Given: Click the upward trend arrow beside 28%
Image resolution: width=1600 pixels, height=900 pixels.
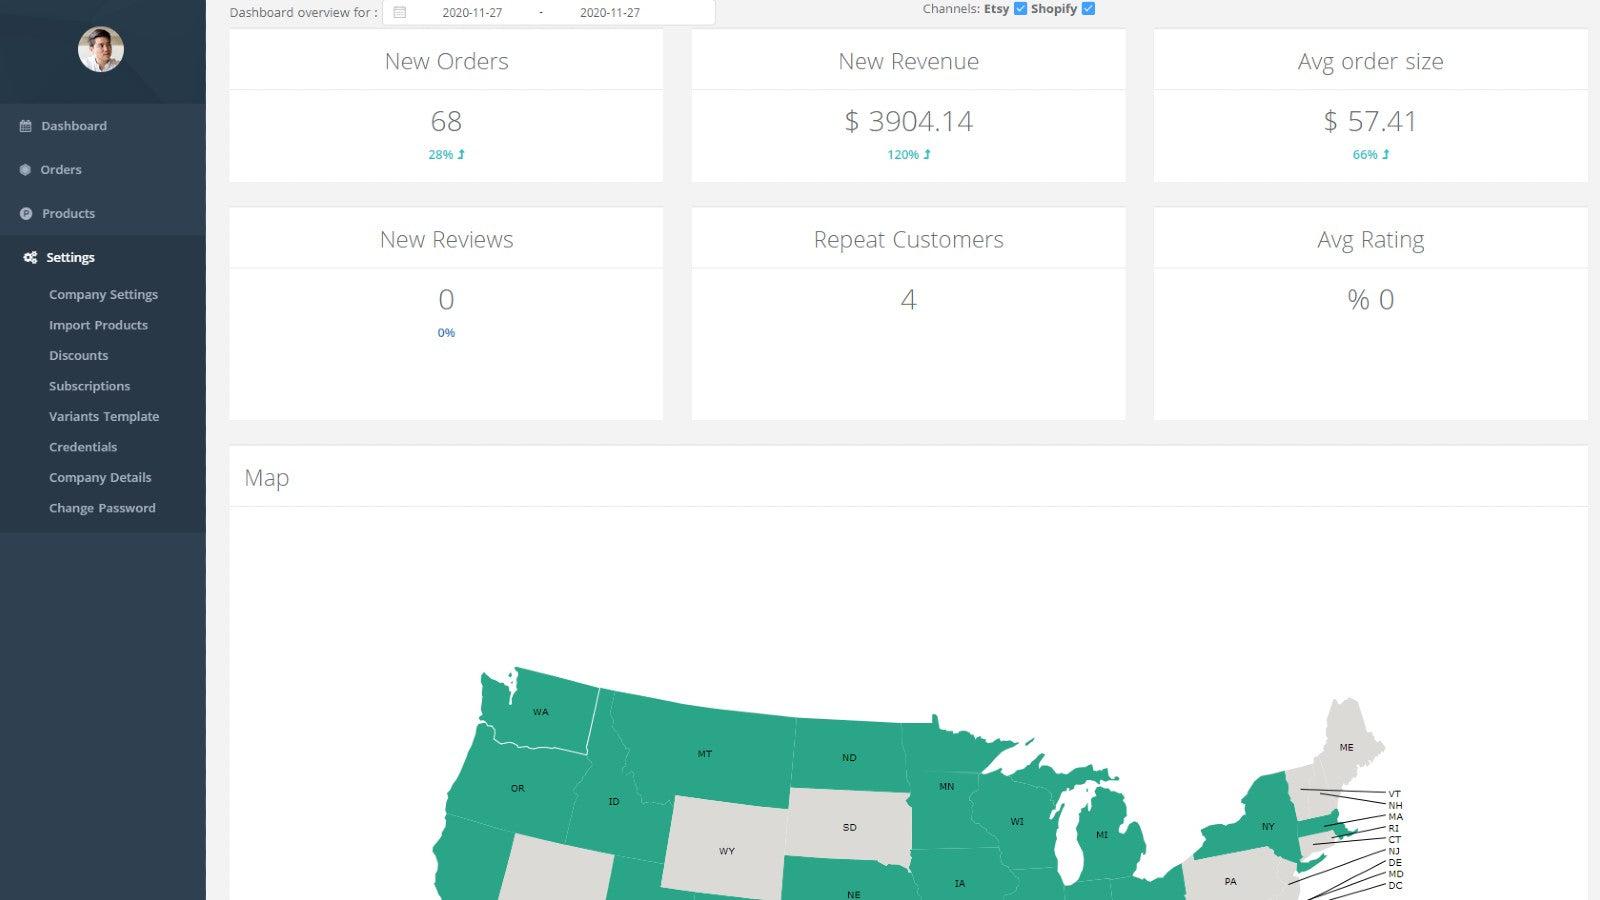Looking at the screenshot, I should pyautogui.click(x=460, y=155).
